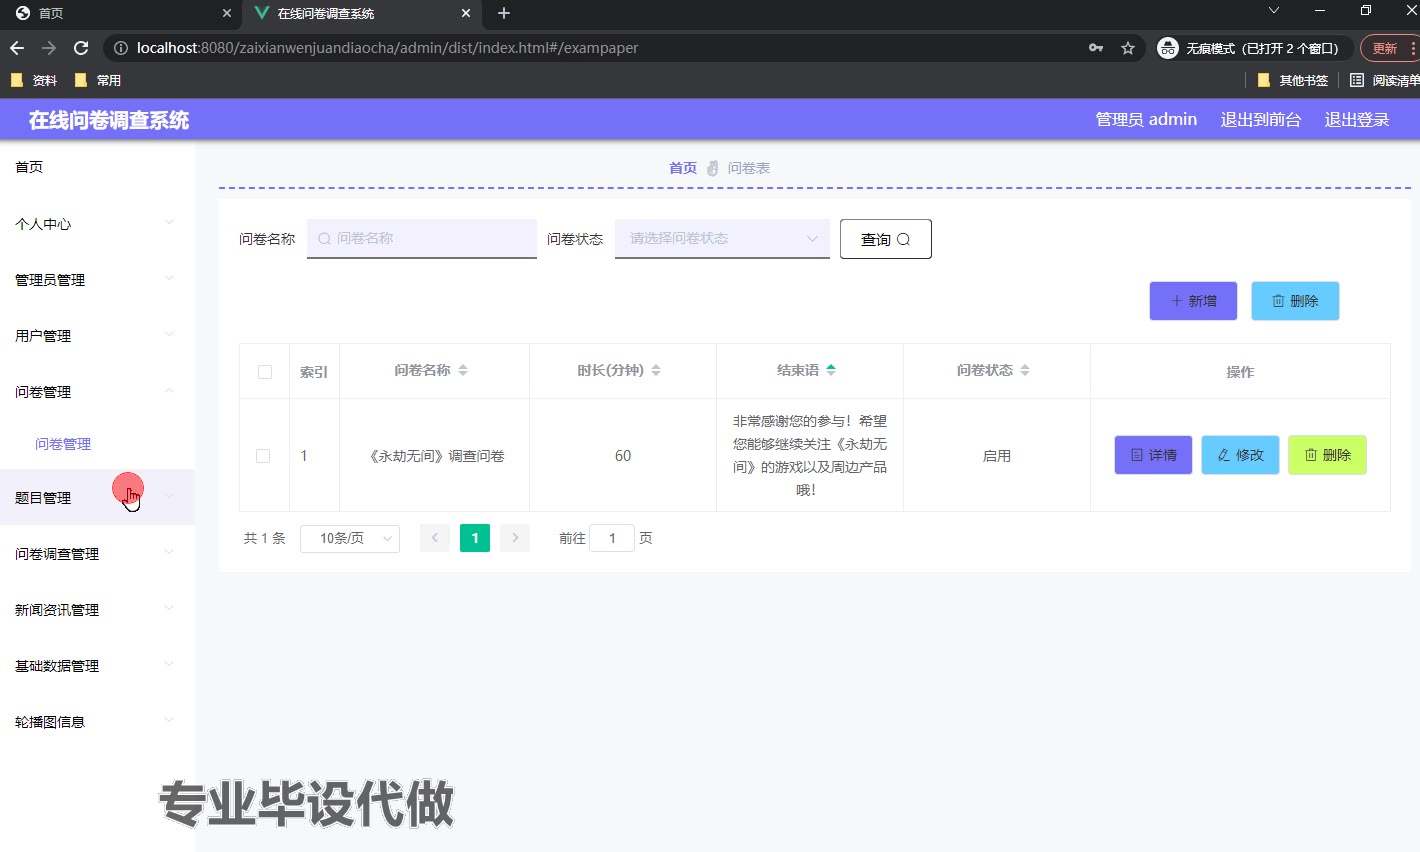Viewport: 1420px width, 852px height.
Task: Switch to the 首页 browser tab
Action: pos(120,13)
